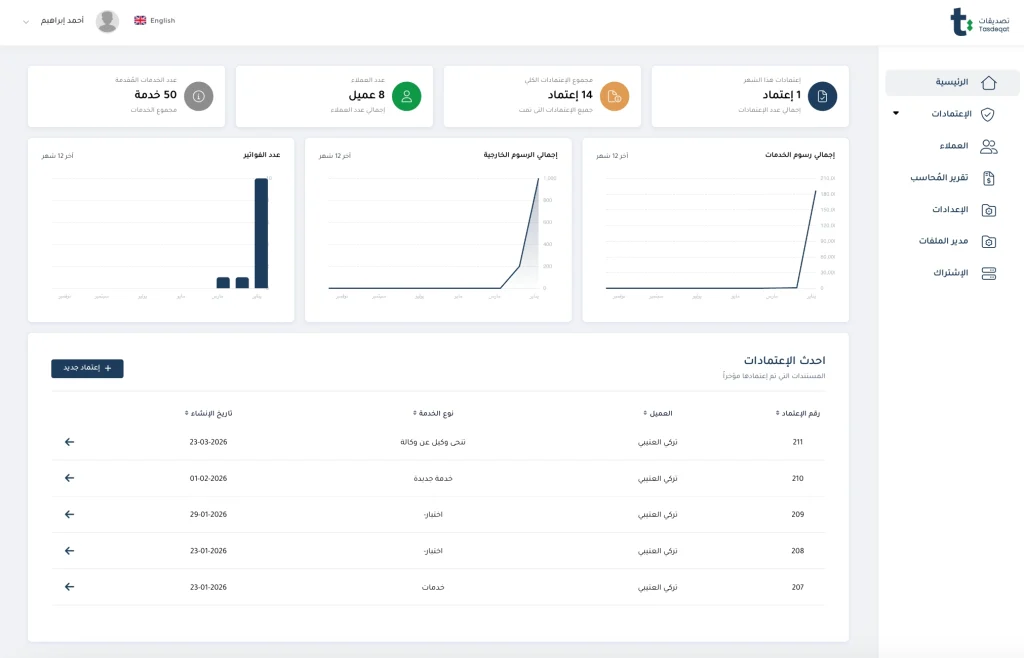
Task: Open user menu chevron beside أحمد إبراهيم
Action: pos(26,21)
